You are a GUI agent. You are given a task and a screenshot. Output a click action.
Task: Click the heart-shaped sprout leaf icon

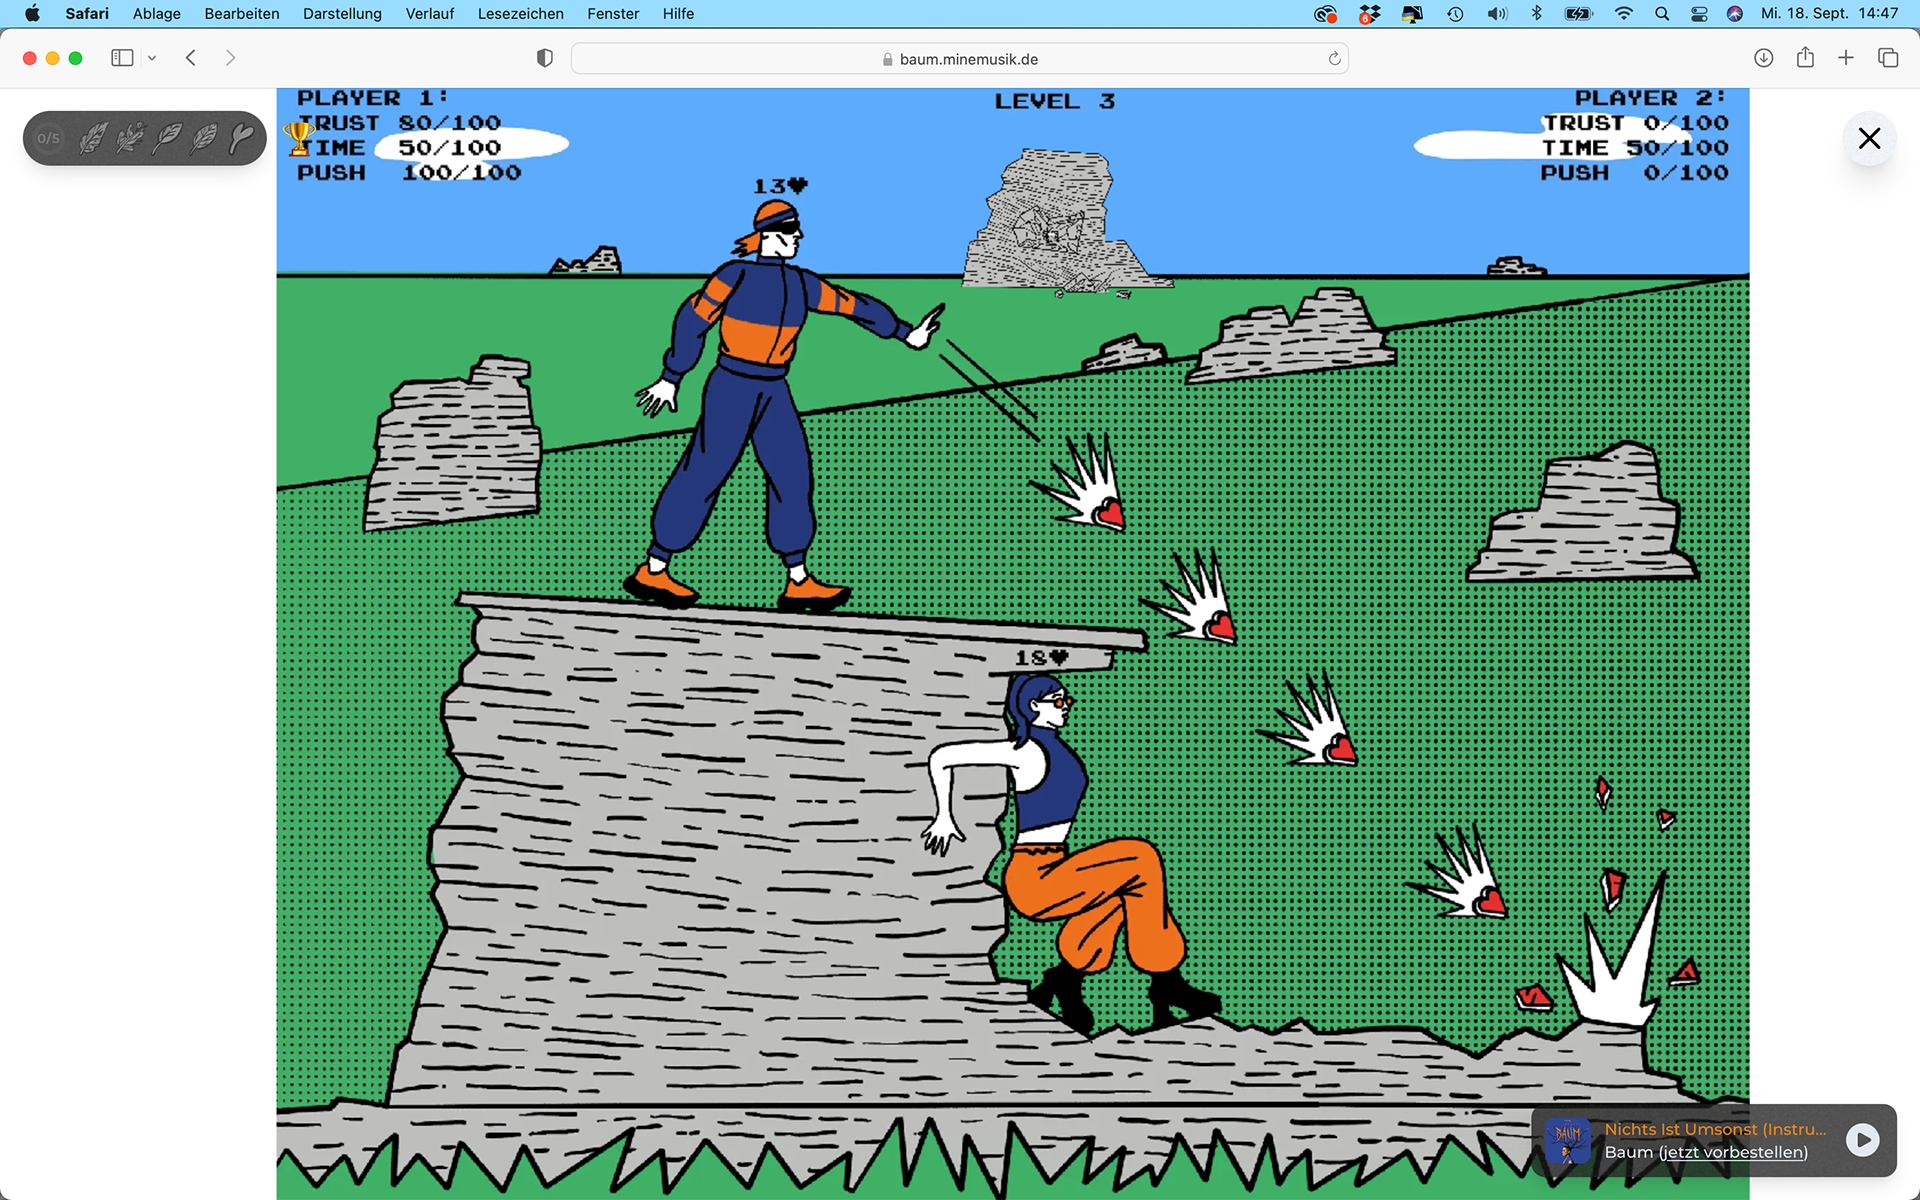tap(241, 138)
